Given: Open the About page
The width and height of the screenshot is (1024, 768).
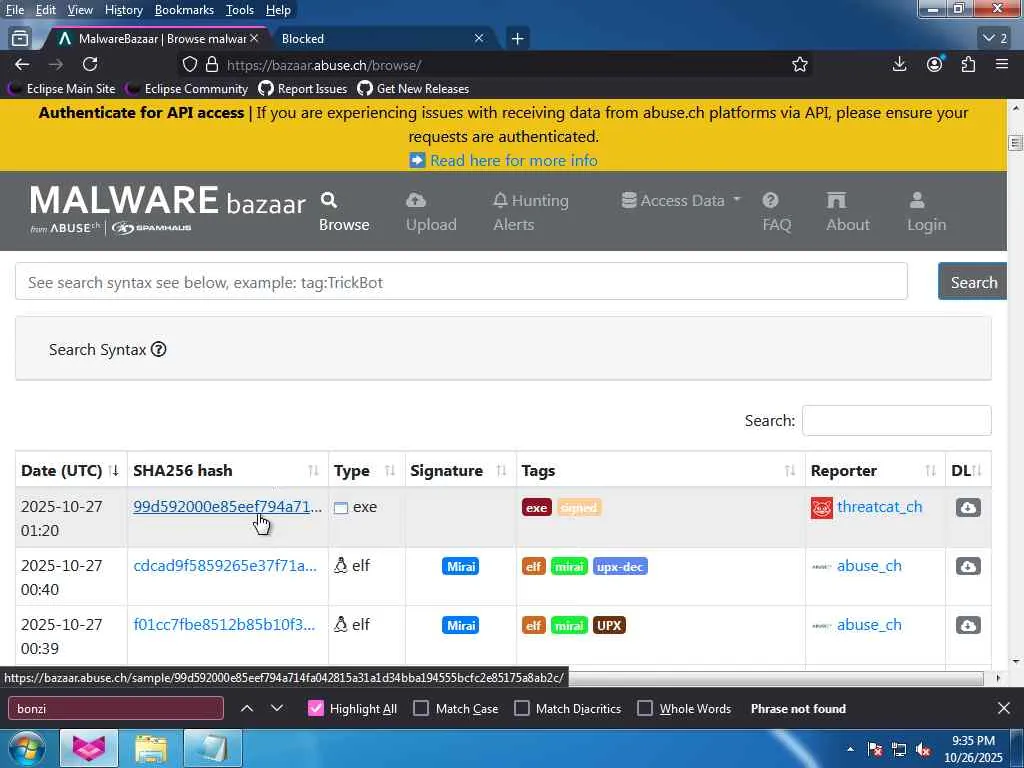Looking at the screenshot, I should 848,212.
